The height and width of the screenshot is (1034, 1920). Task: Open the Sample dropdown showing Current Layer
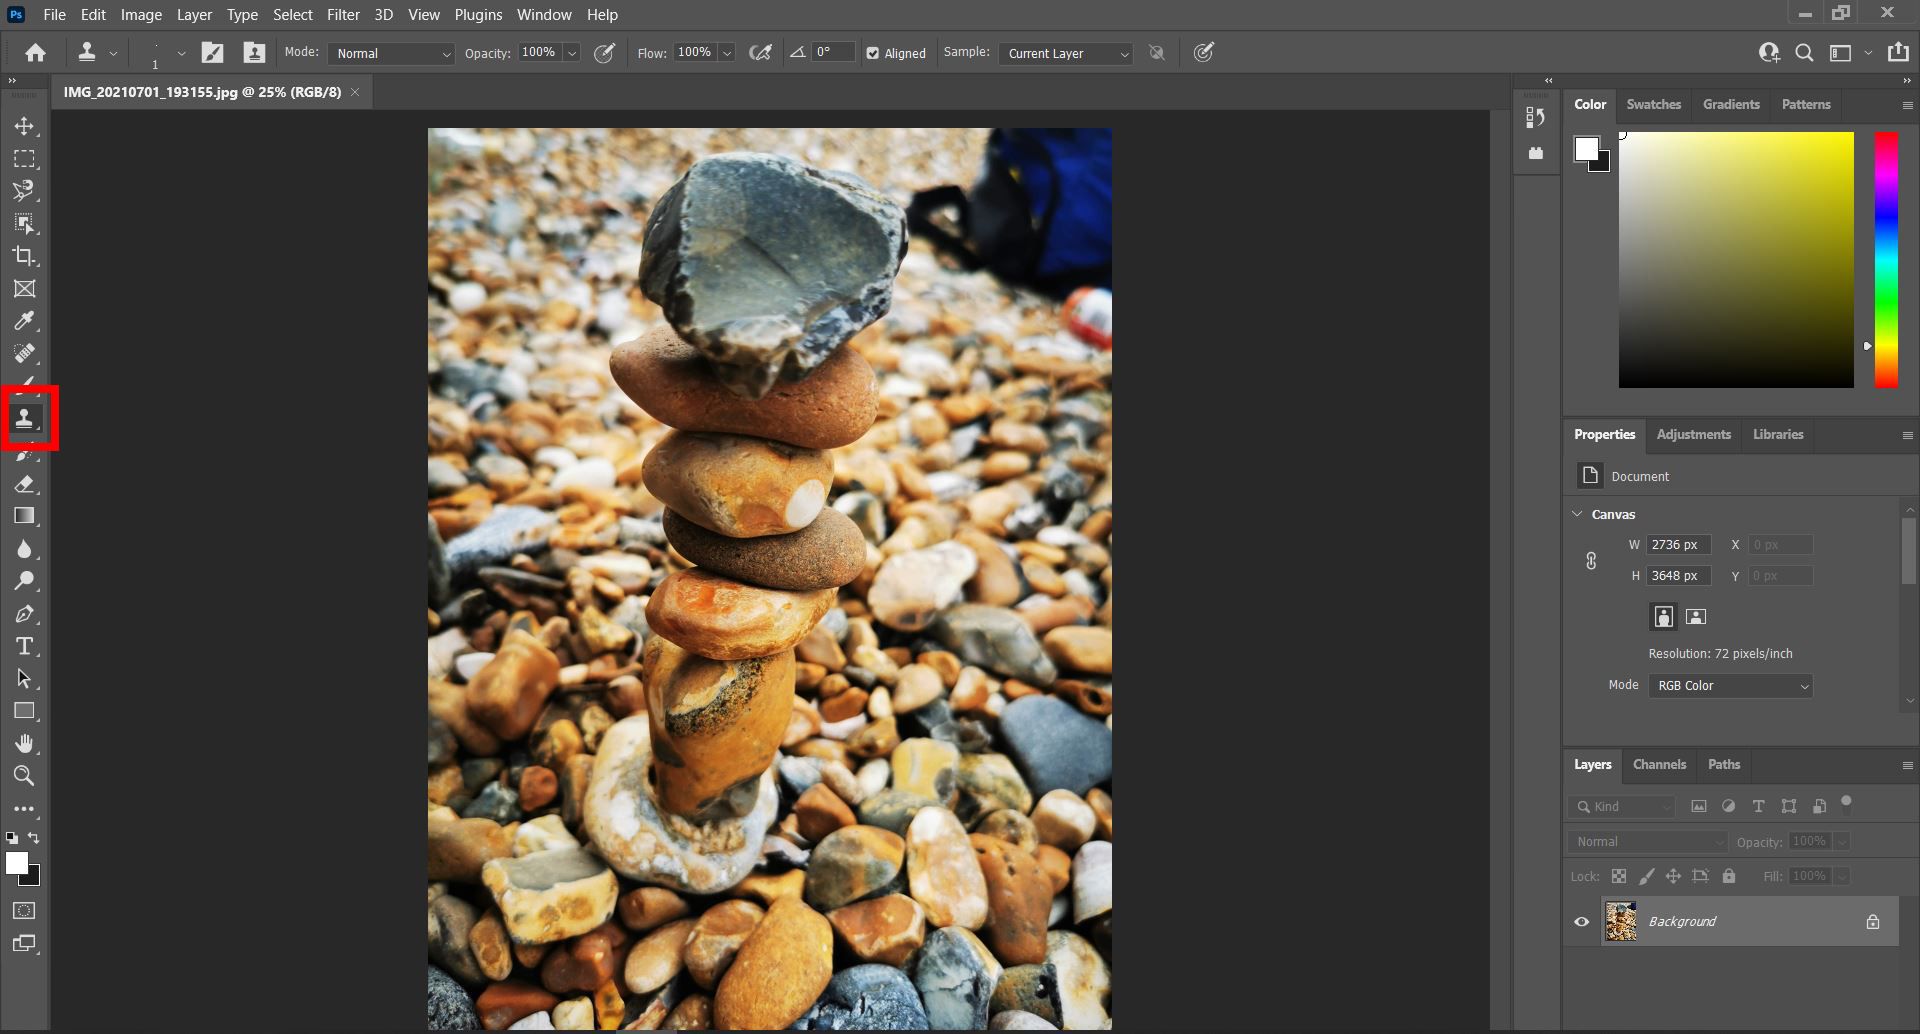click(x=1064, y=53)
